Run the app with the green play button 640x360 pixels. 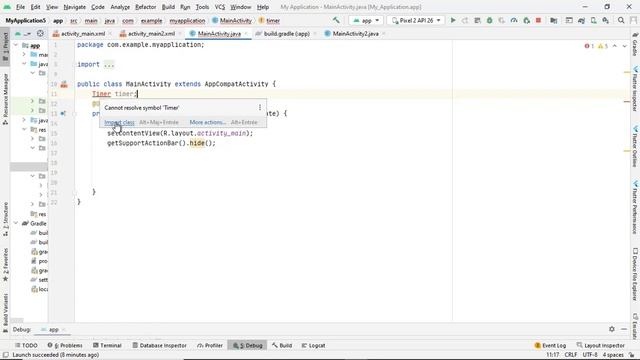pyautogui.click(x=453, y=20)
